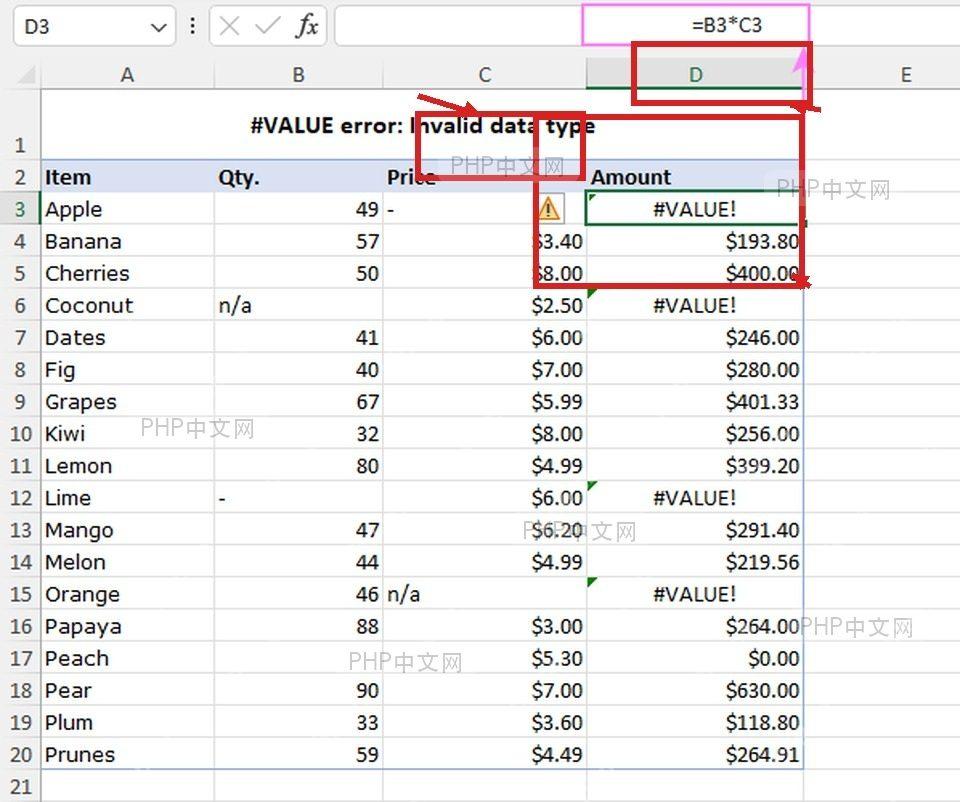
Task: Select row 6 header
Action: (20, 305)
